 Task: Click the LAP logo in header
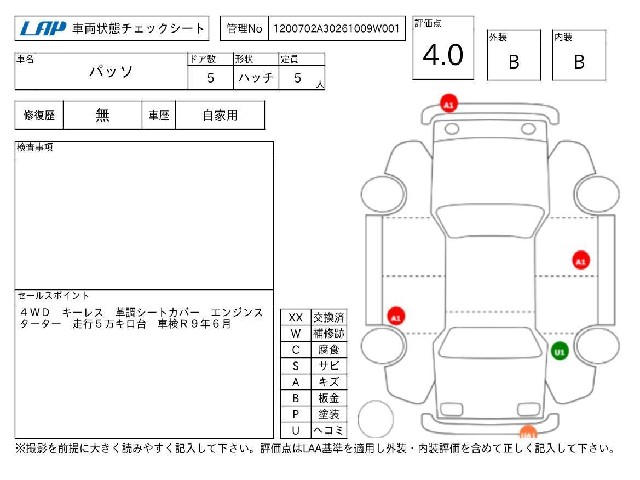click(x=42, y=29)
